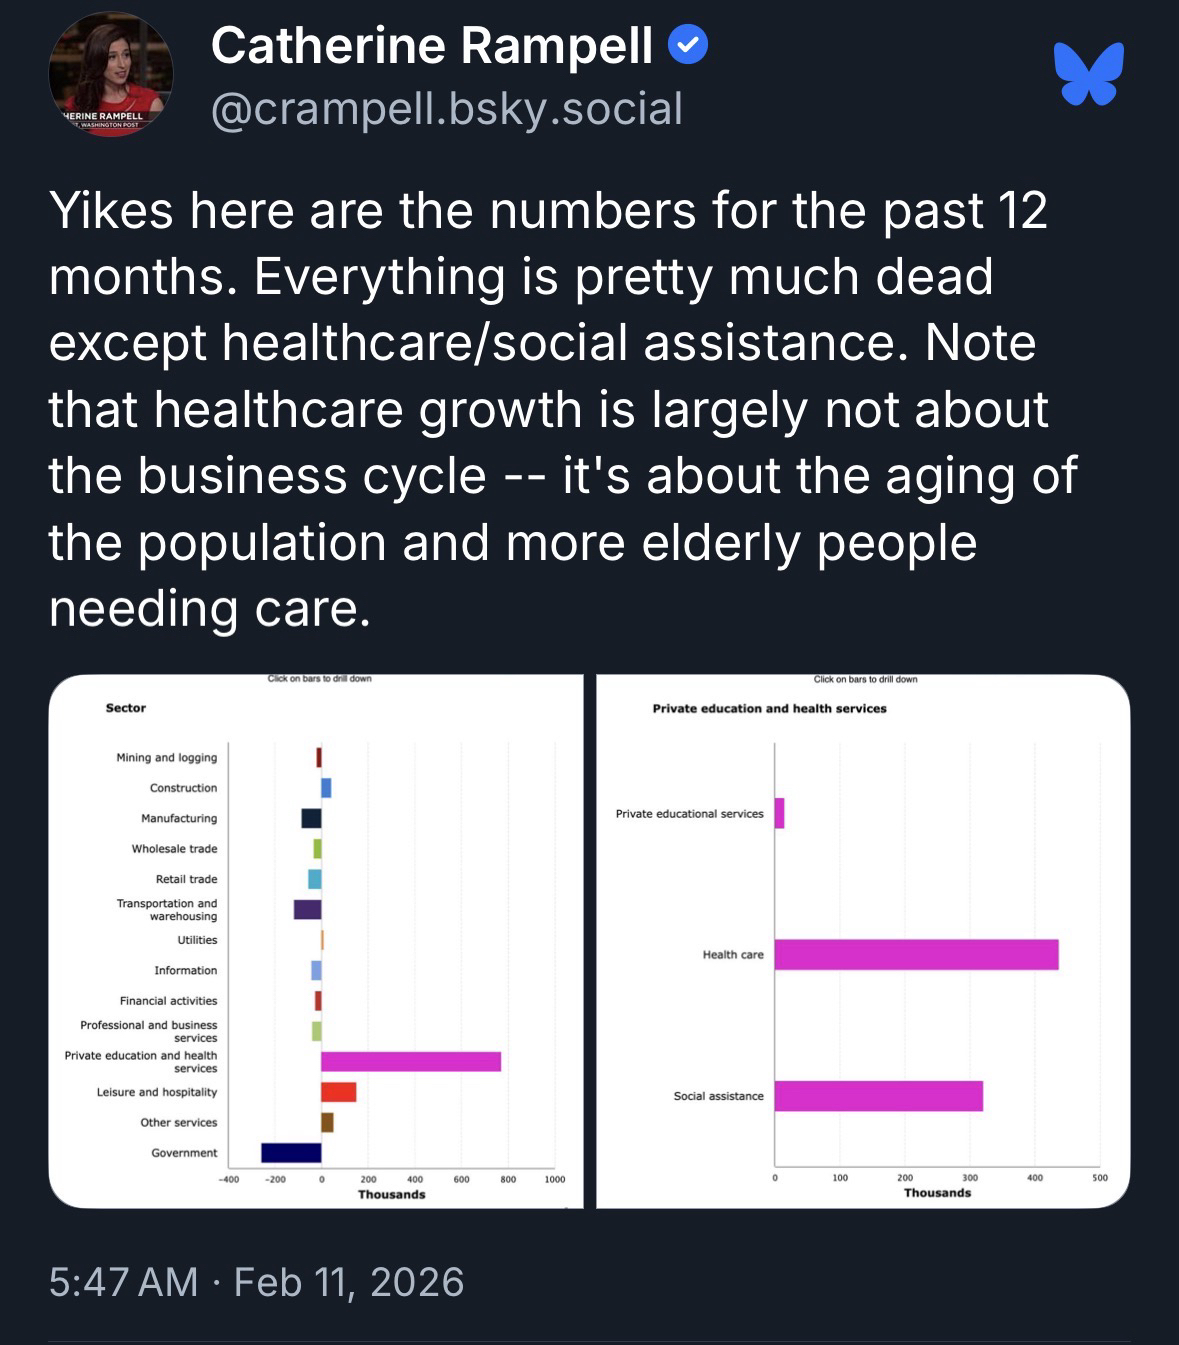Open the right Private education chart image

coord(863,940)
